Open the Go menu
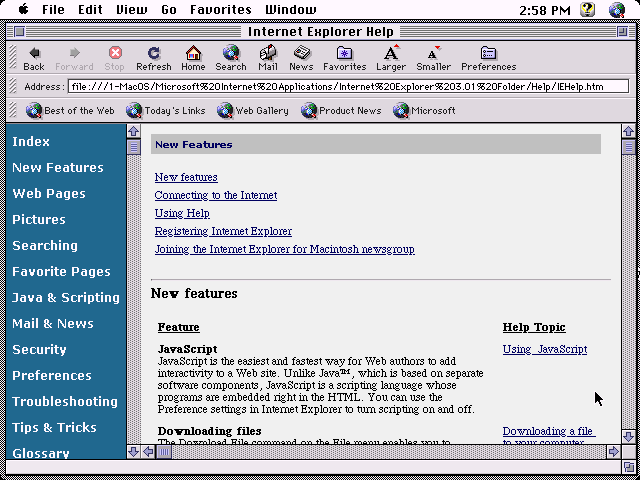This screenshot has width=640, height=480. [x=169, y=9]
